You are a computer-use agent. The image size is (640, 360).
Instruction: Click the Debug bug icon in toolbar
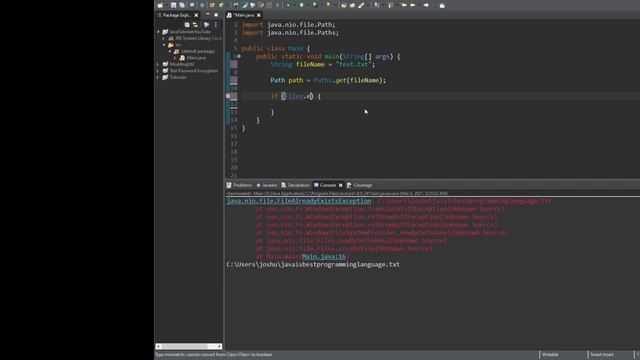[x=288, y=5]
